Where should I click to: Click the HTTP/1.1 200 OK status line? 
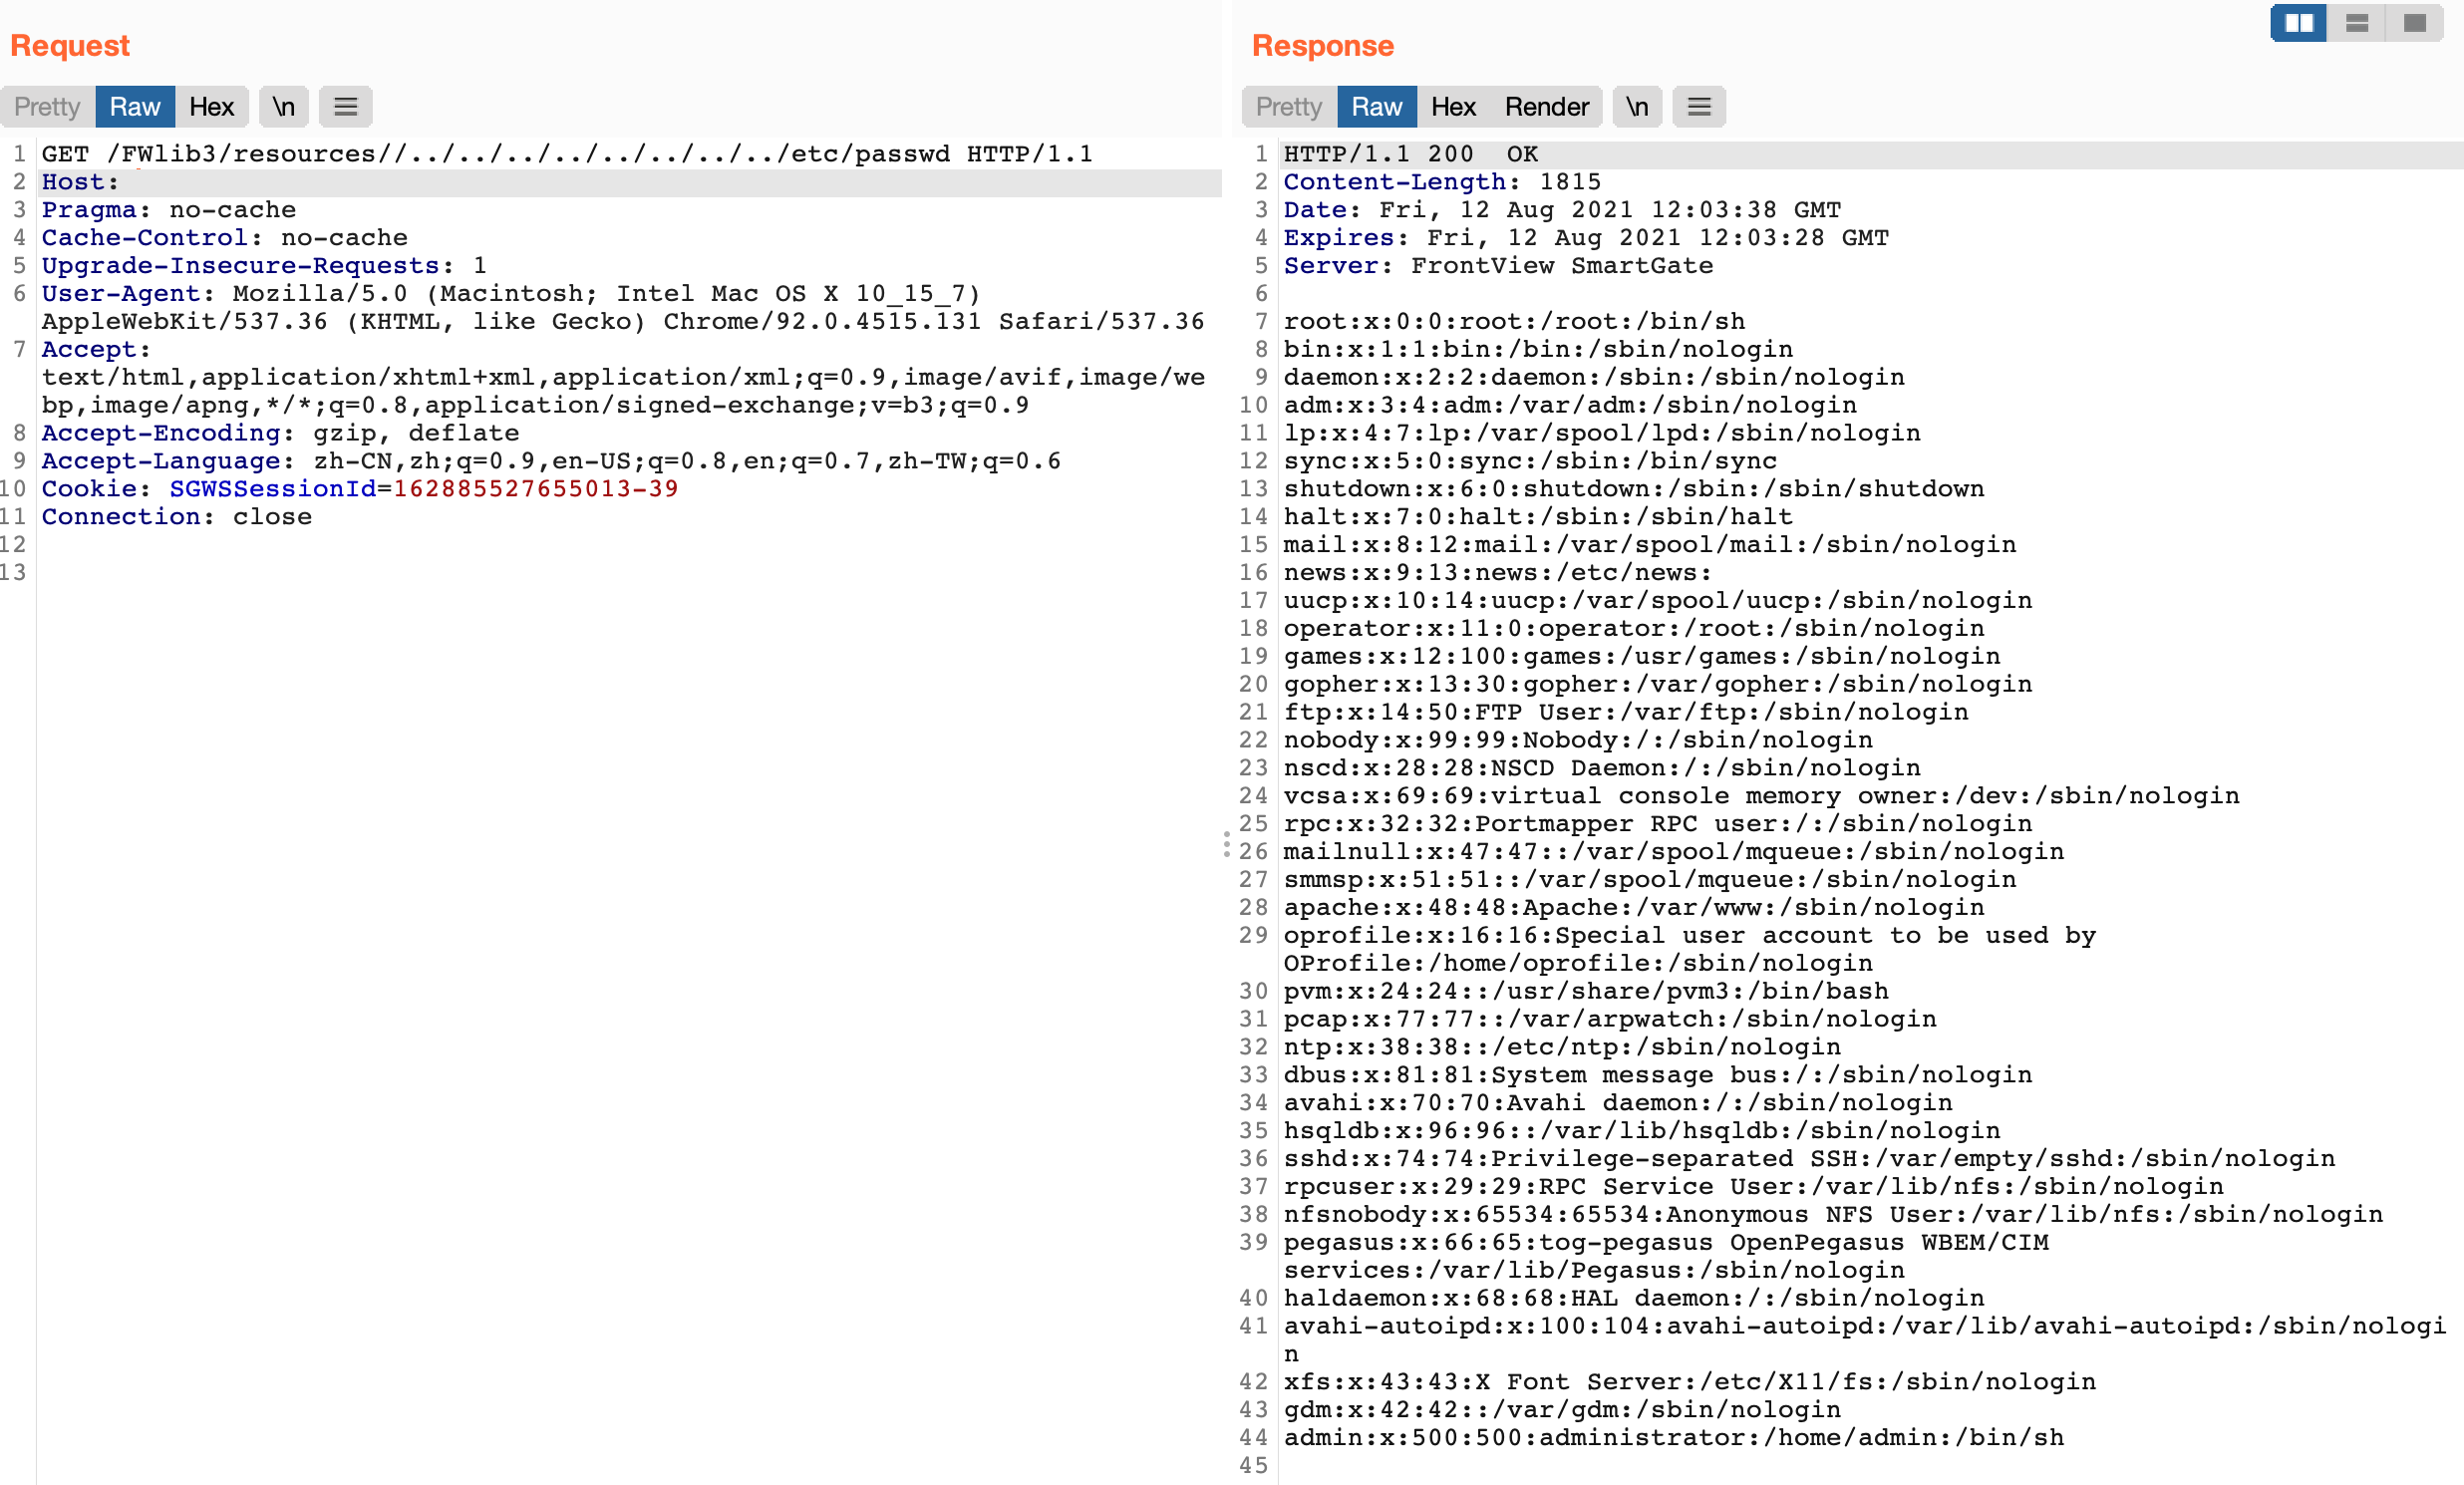pyautogui.click(x=1410, y=154)
